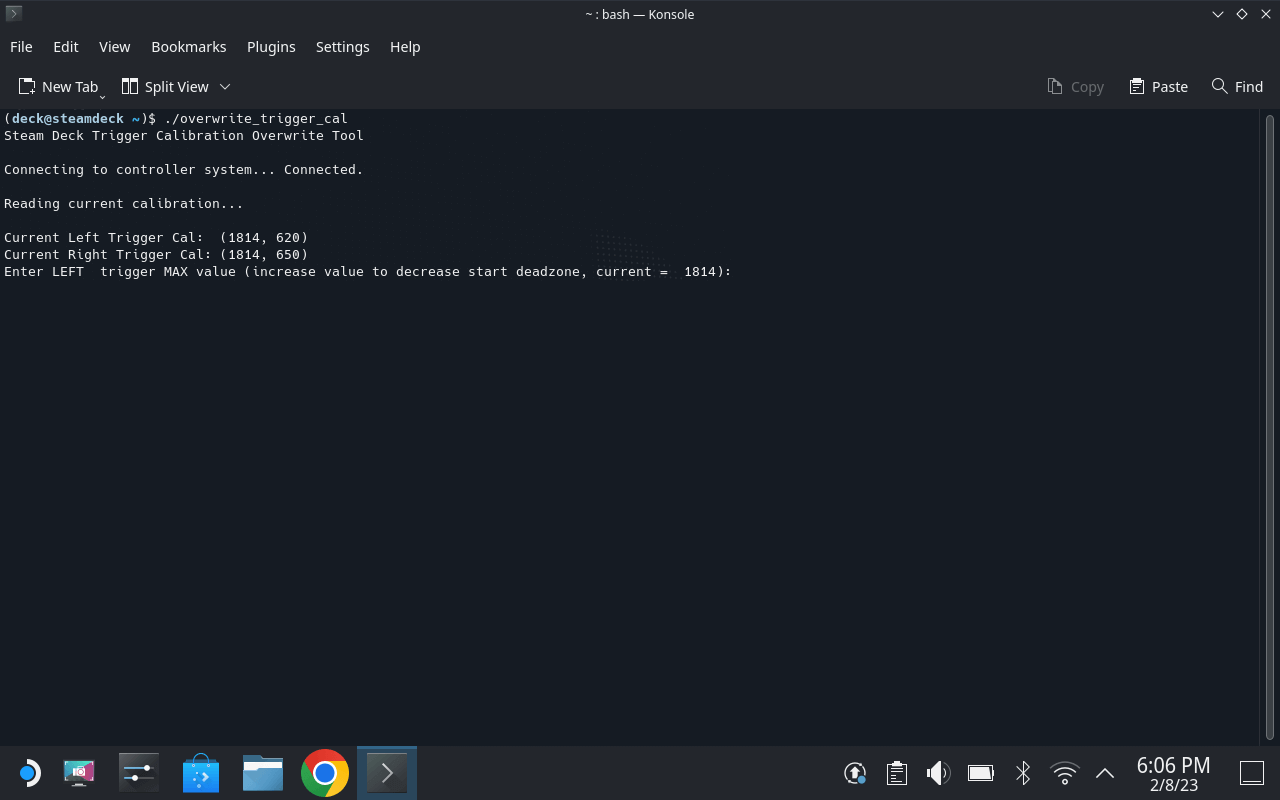1280x800 pixels.
Task: Click the Find toolbar button
Action: point(1237,87)
